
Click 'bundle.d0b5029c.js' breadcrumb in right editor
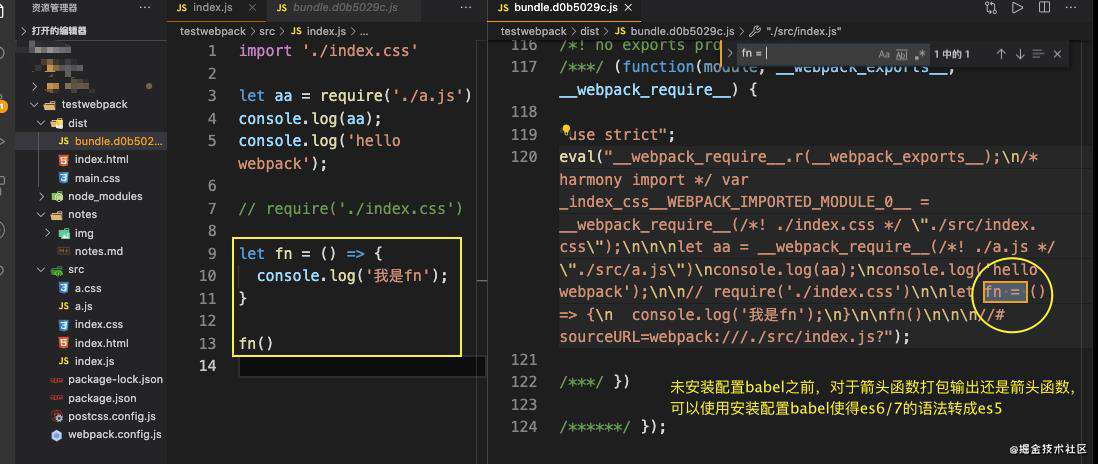click(682, 31)
